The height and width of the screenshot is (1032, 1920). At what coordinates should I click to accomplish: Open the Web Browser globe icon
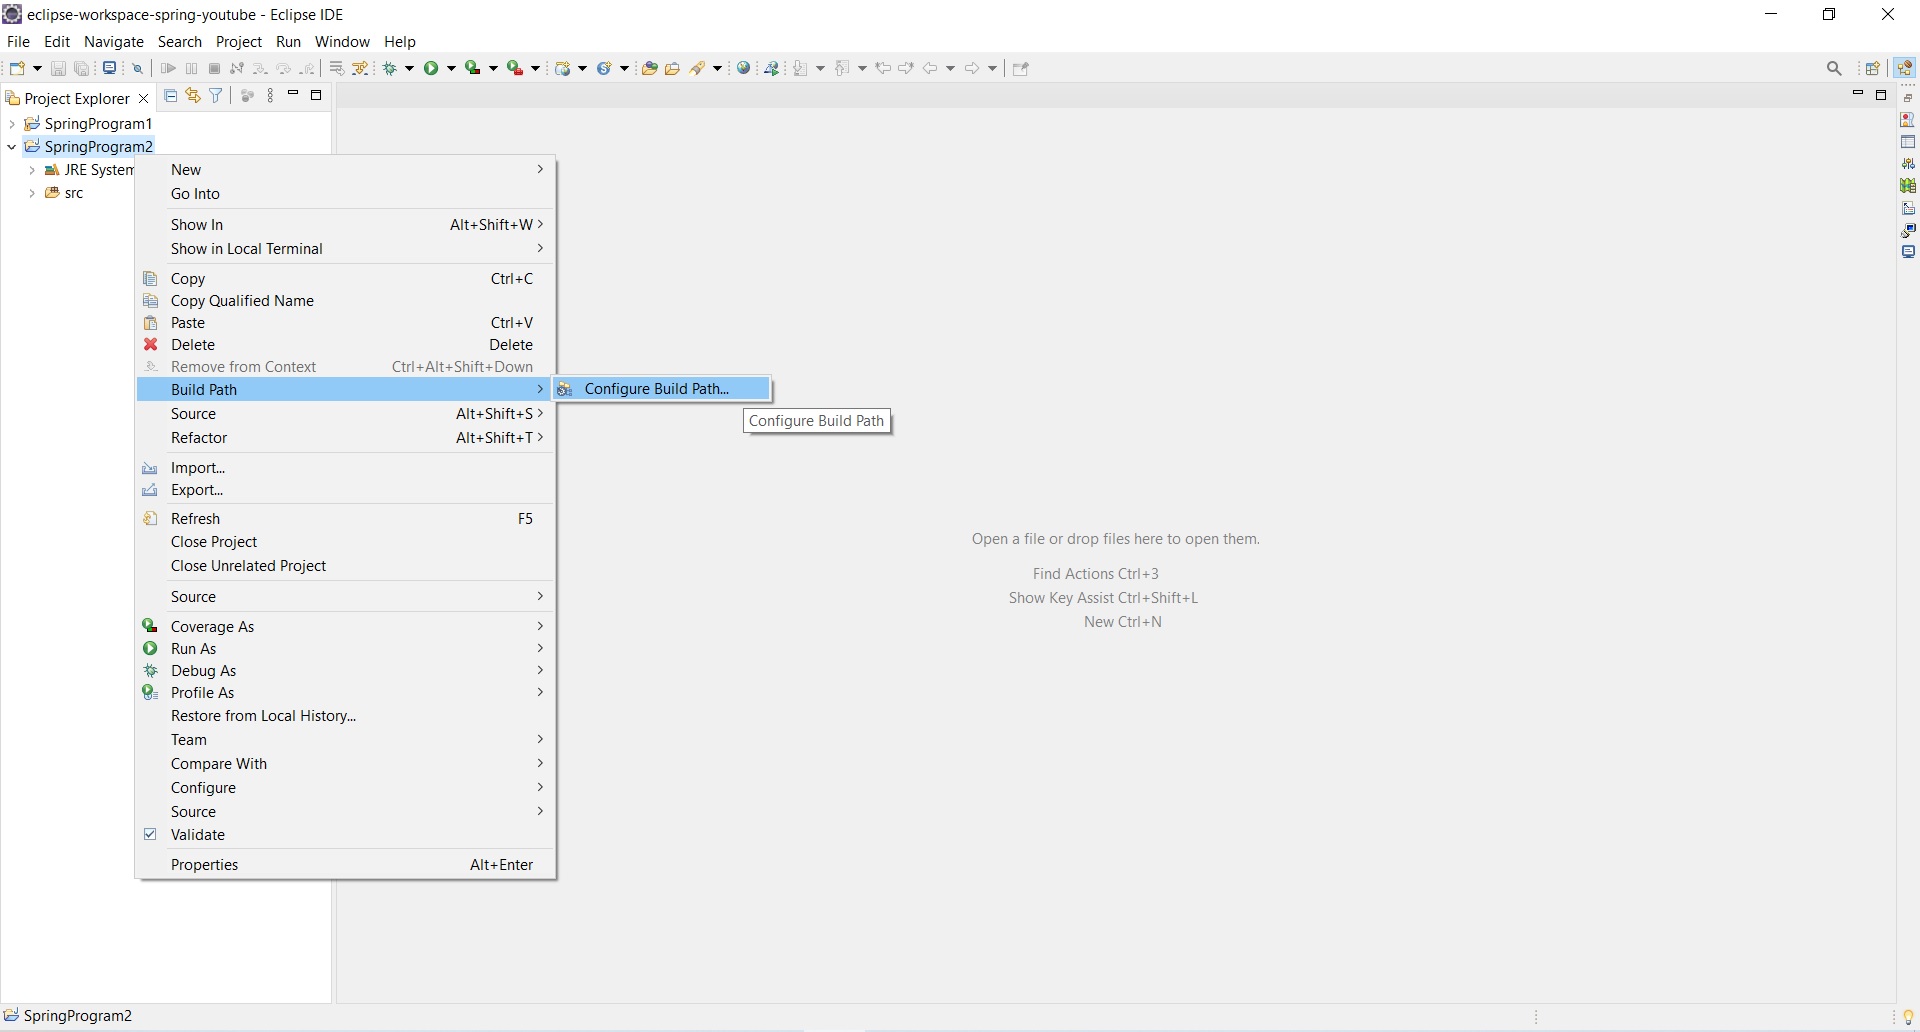[x=744, y=69]
